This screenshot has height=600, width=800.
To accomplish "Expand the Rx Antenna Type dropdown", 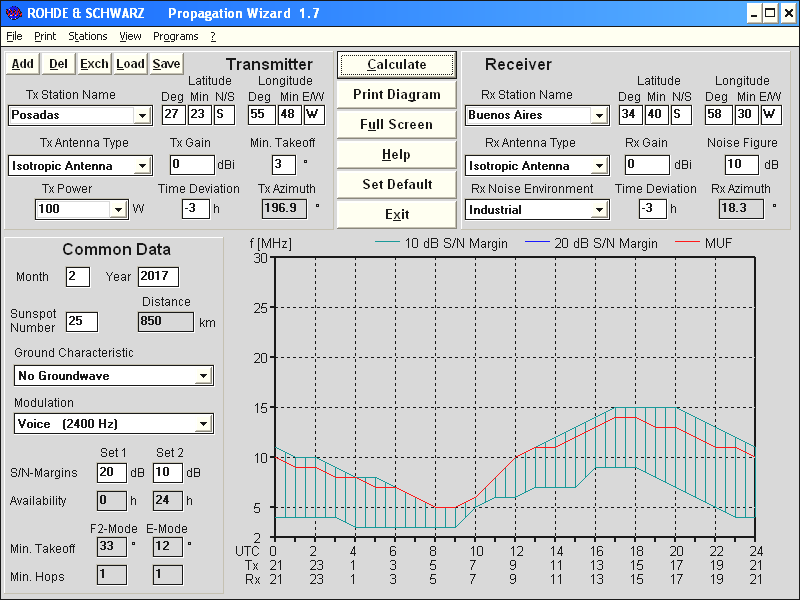I will pyautogui.click(x=599, y=166).
